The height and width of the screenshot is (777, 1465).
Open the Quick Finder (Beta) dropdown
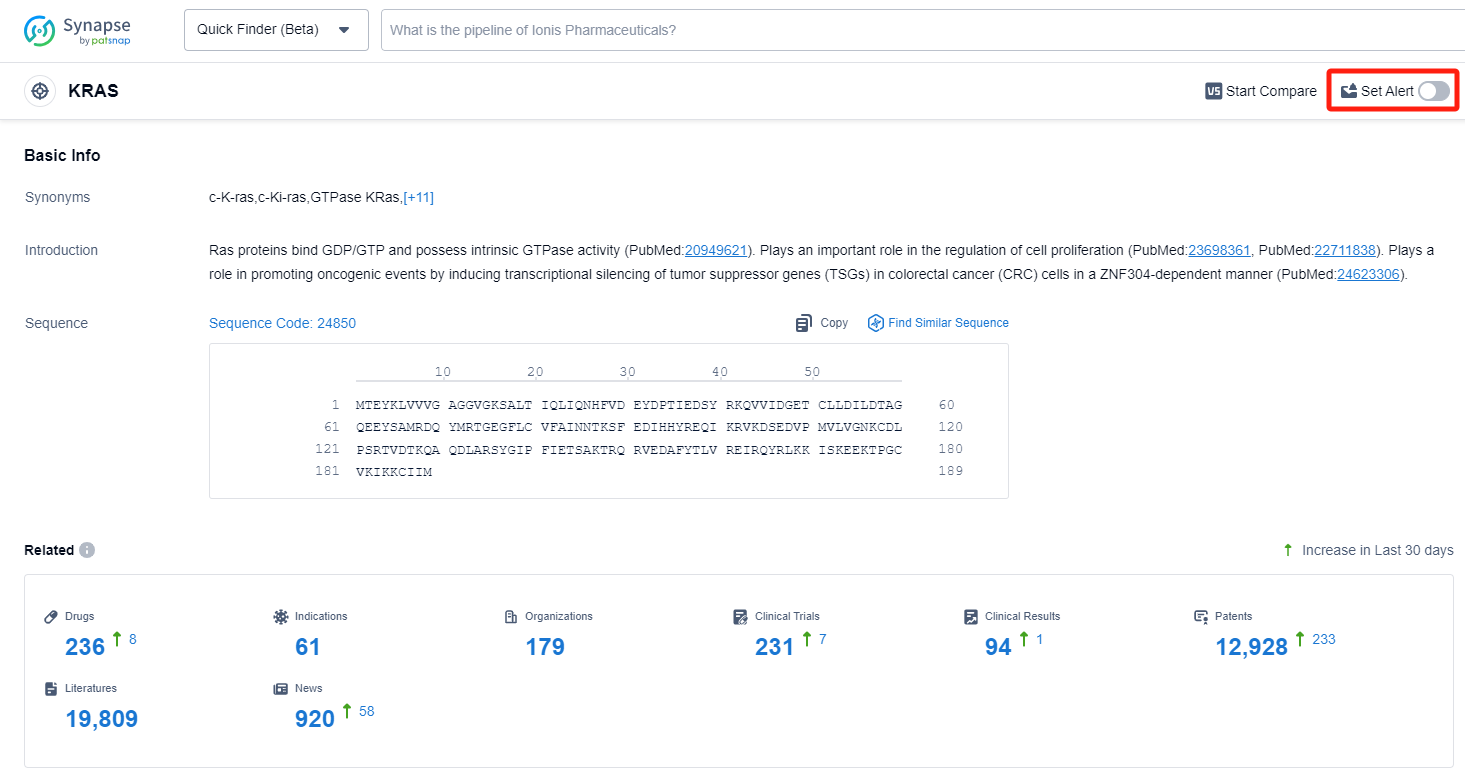[x=276, y=30]
